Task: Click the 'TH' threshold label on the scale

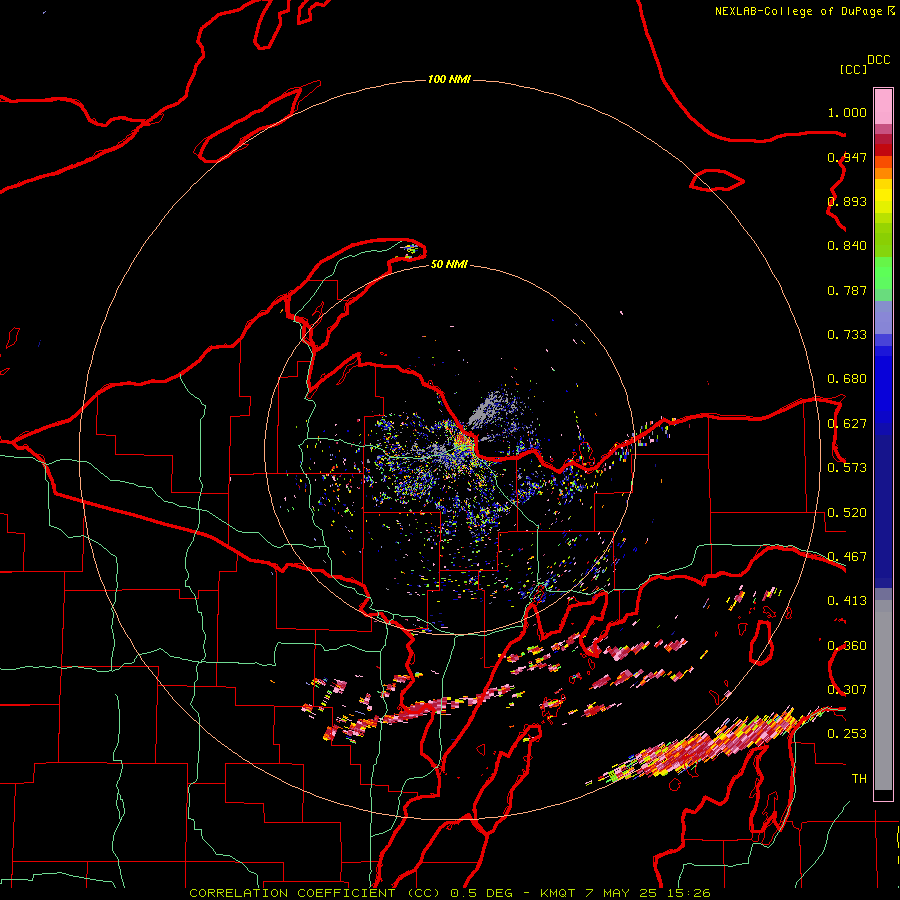Action: point(859,779)
